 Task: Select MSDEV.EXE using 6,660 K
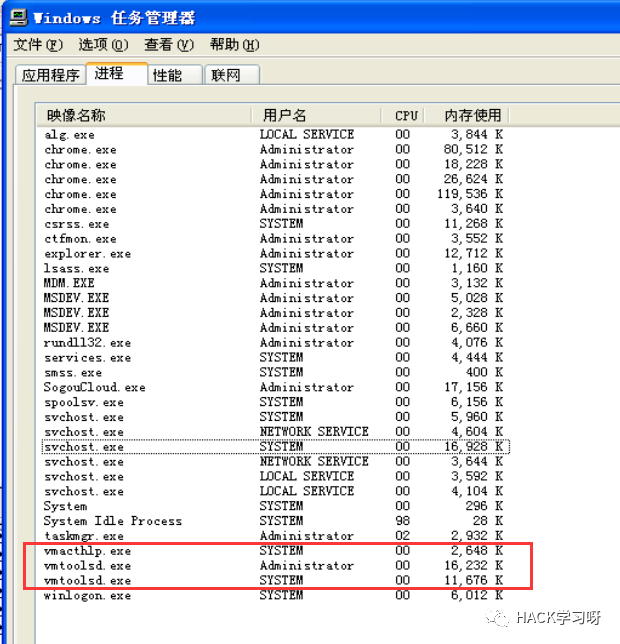tap(275, 327)
